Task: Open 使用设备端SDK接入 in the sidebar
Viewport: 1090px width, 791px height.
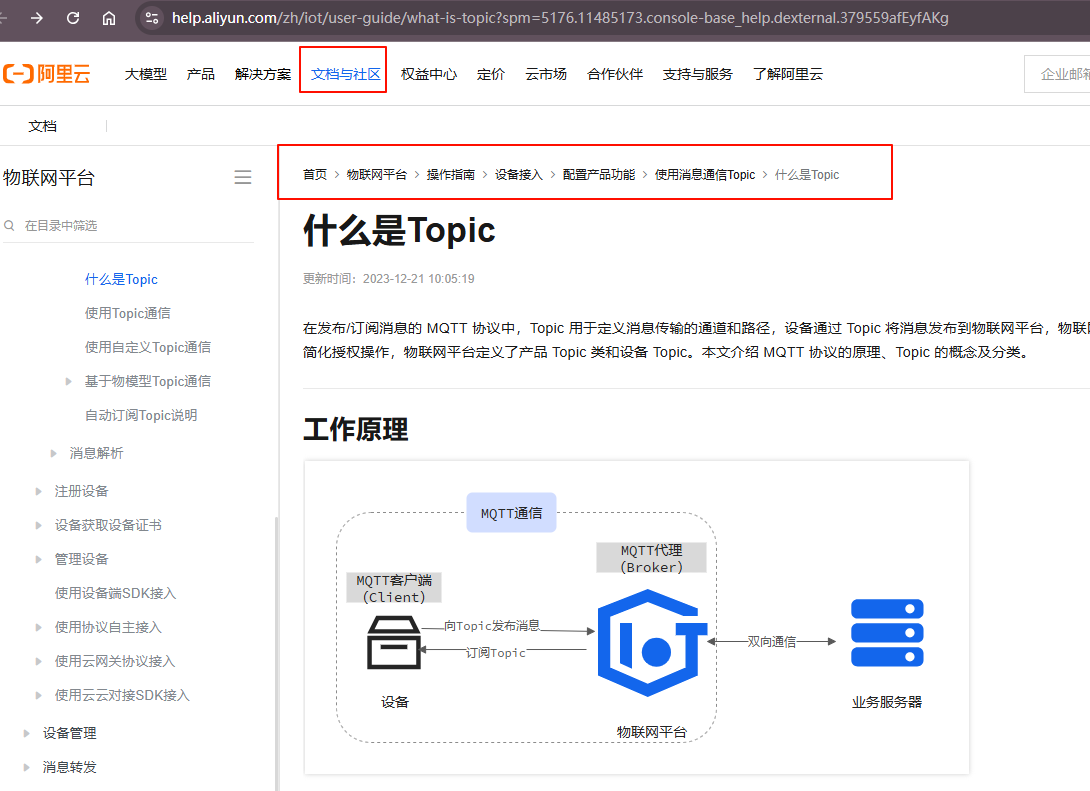Action: (x=115, y=593)
